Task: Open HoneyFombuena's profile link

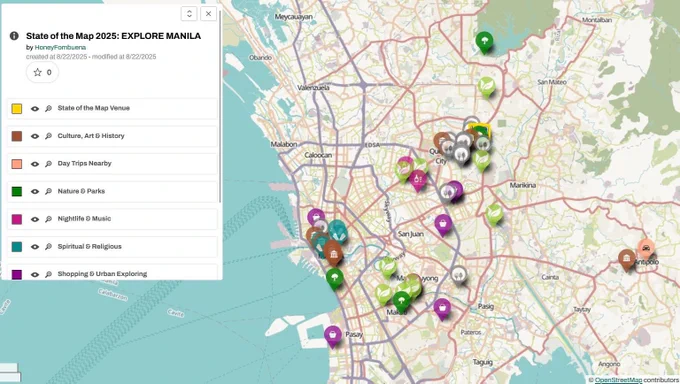Action: (x=60, y=47)
